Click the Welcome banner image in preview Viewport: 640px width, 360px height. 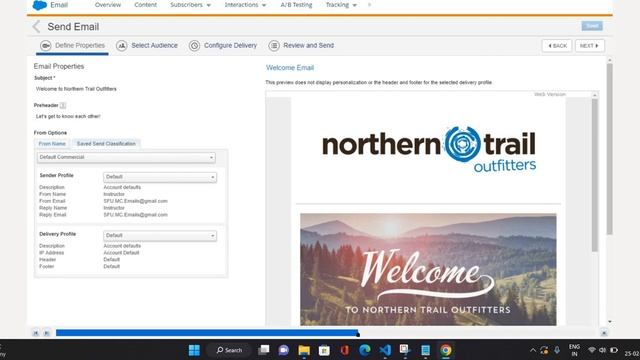tap(428, 269)
